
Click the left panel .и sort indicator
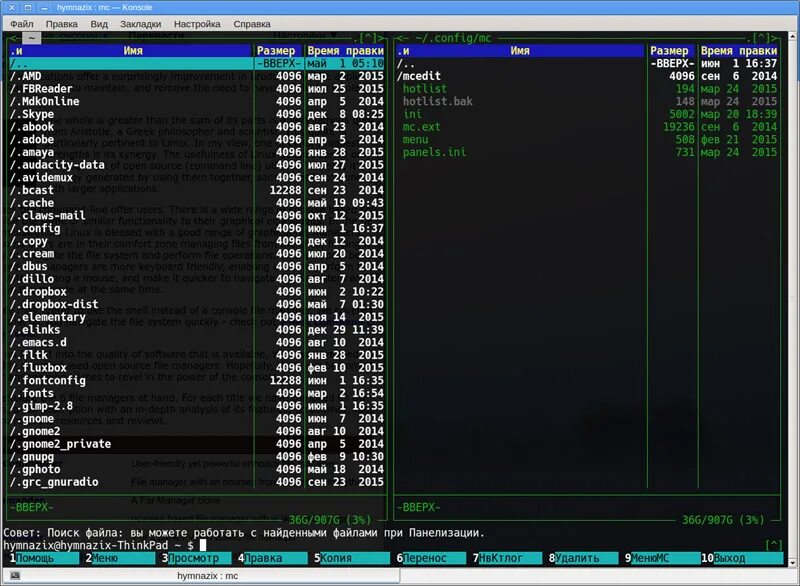(x=16, y=50)
